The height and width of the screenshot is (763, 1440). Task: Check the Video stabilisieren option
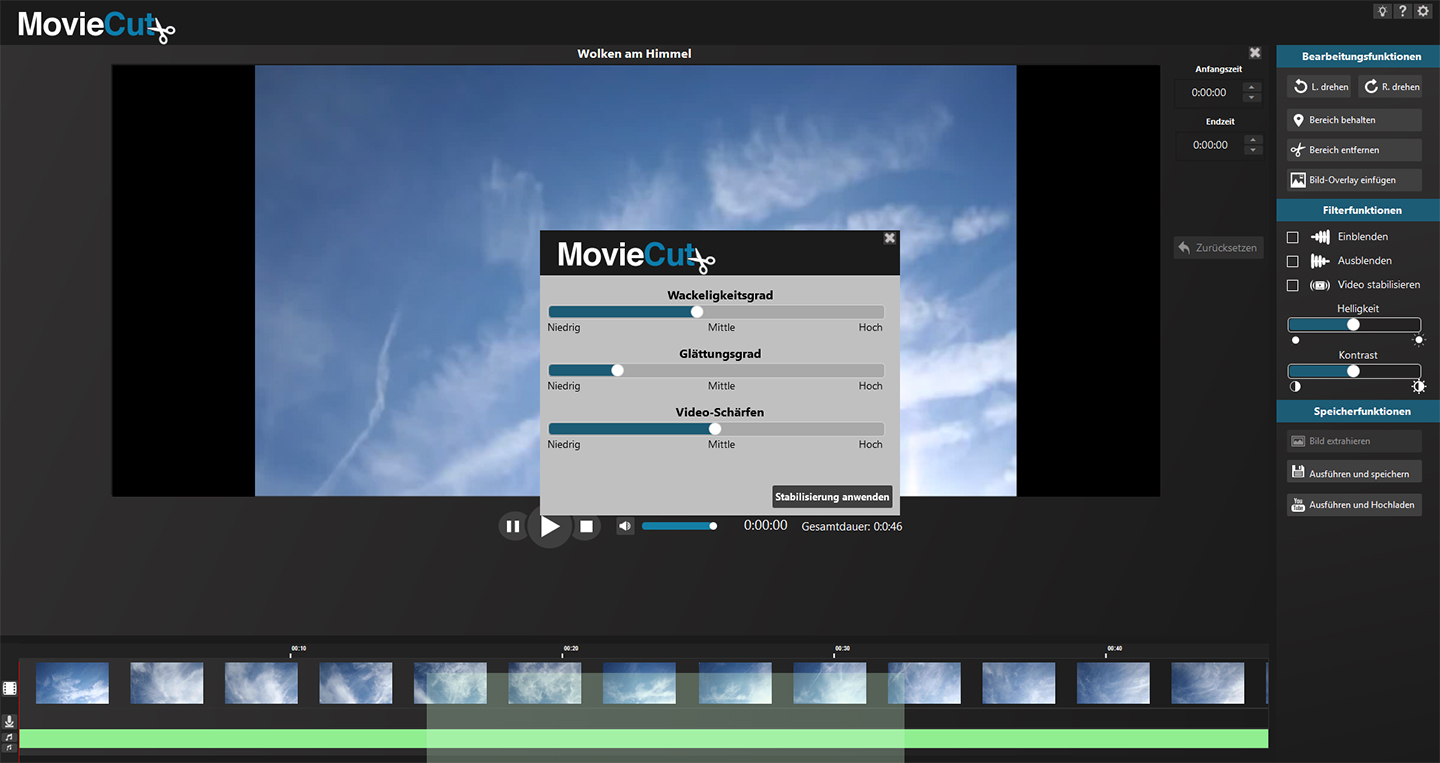(x=1293, y=285)
